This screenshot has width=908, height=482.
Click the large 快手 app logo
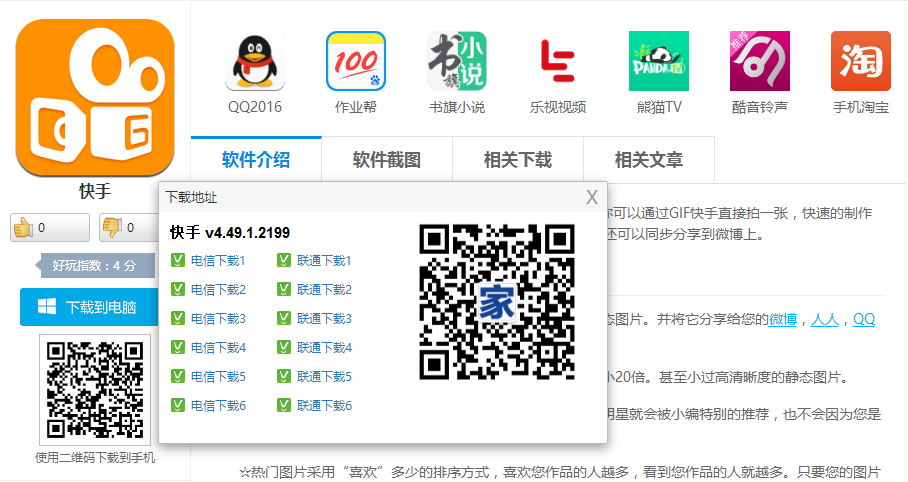pyautogui.click(x=94, y=98)
